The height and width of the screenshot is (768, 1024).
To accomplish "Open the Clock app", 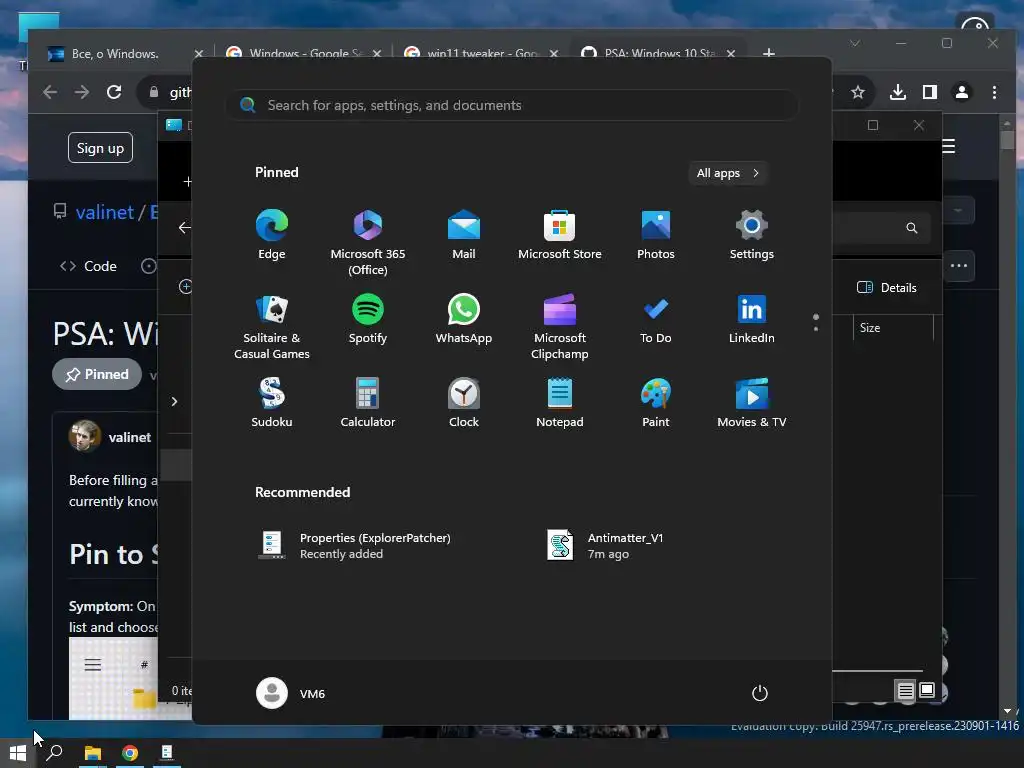I will (x=464, y=403).
